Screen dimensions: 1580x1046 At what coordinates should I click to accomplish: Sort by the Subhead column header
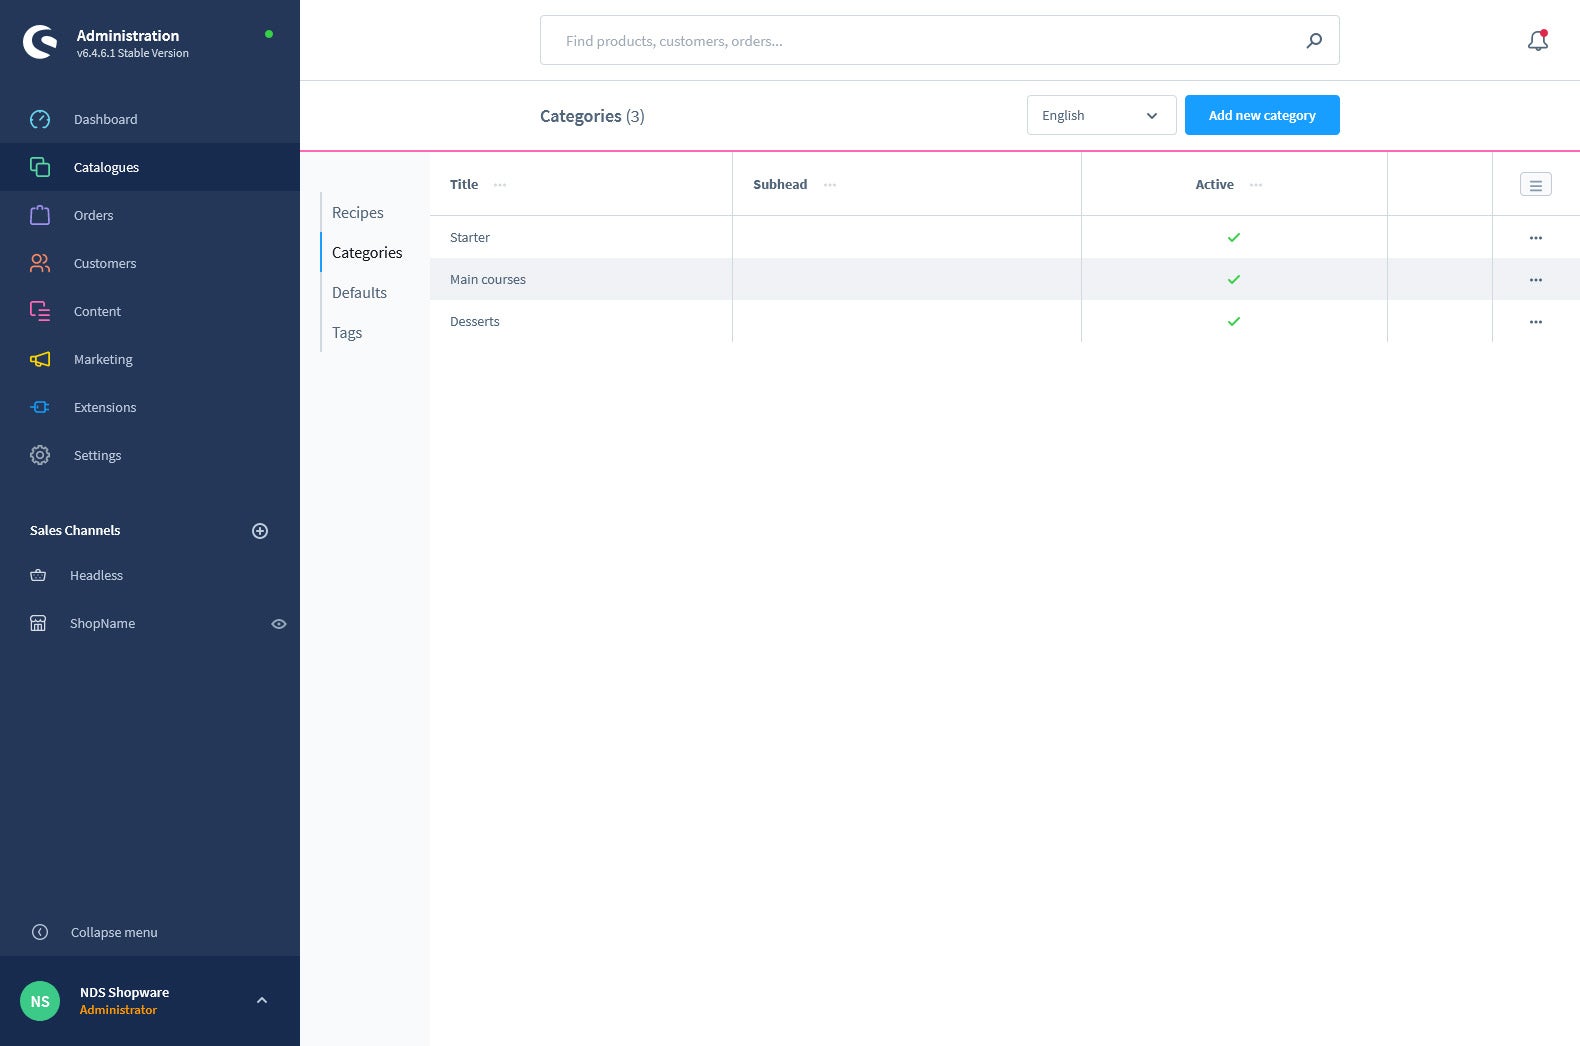click(x=780, y=184)
